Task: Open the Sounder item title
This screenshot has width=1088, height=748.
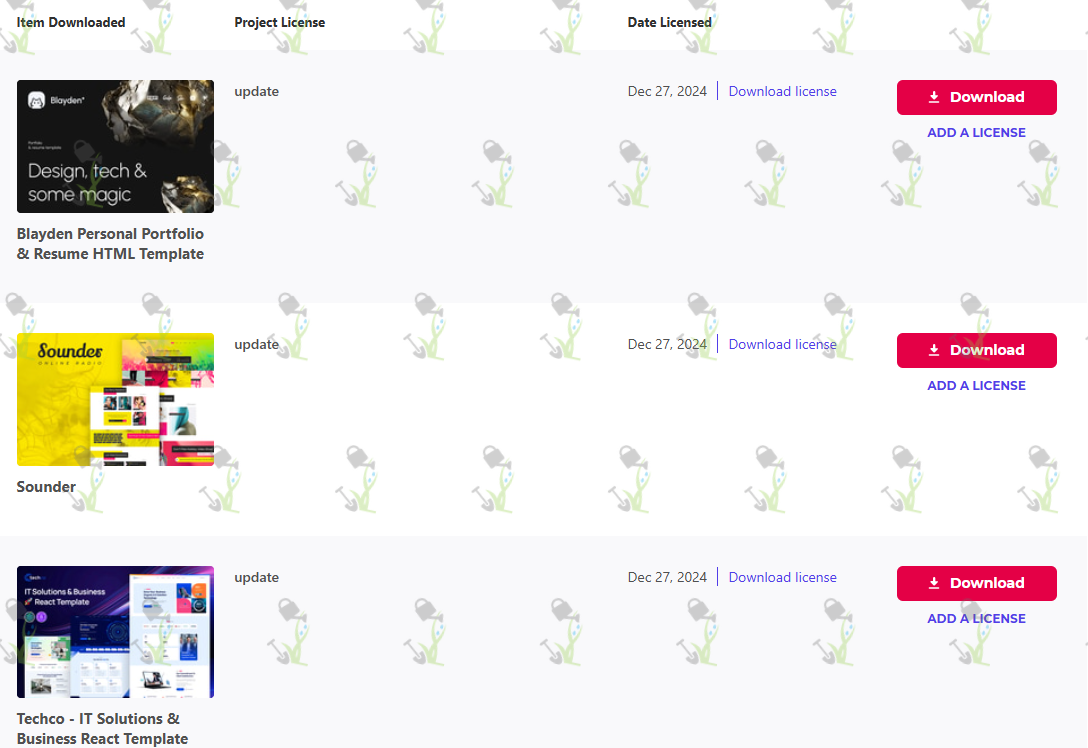Action: pyautogui.click(x=46, y=487)
